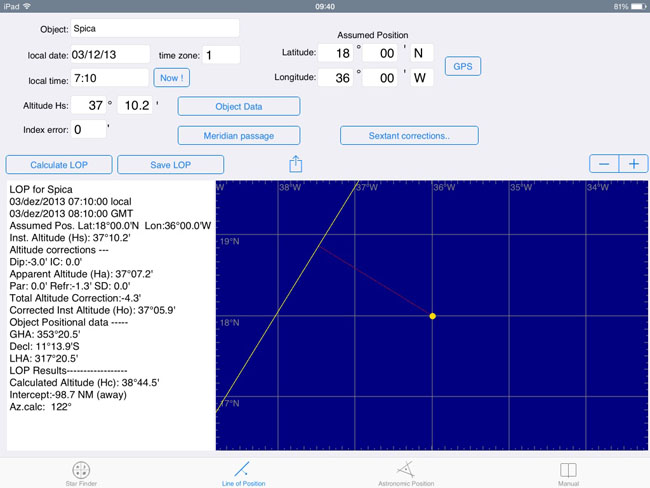Select the 'Az.calc: 122°' line

tap(40, 407)
